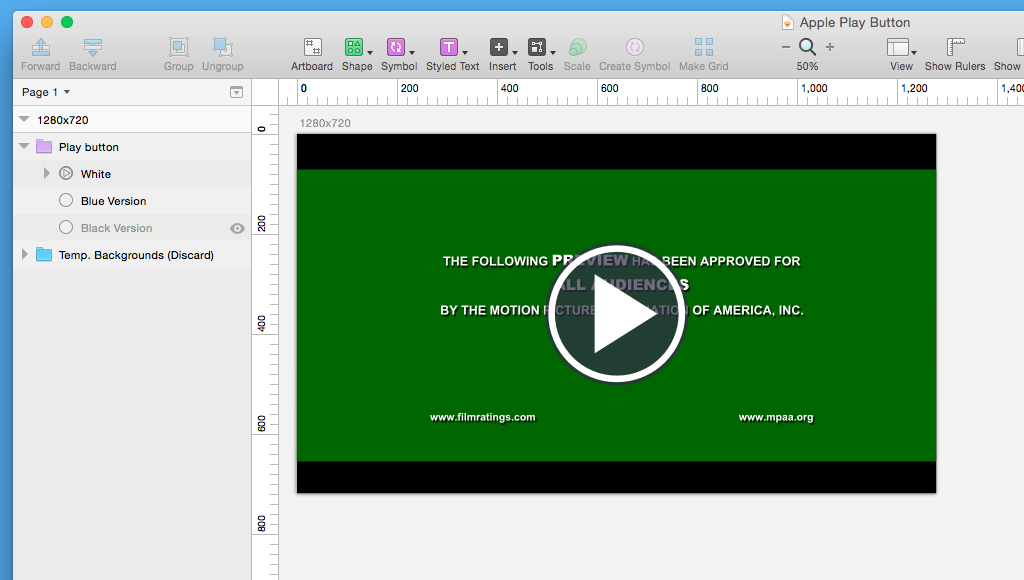Click the Make Grid icon
The width and height of the screenshot is (1024, 580).
(x=703, y=47)
